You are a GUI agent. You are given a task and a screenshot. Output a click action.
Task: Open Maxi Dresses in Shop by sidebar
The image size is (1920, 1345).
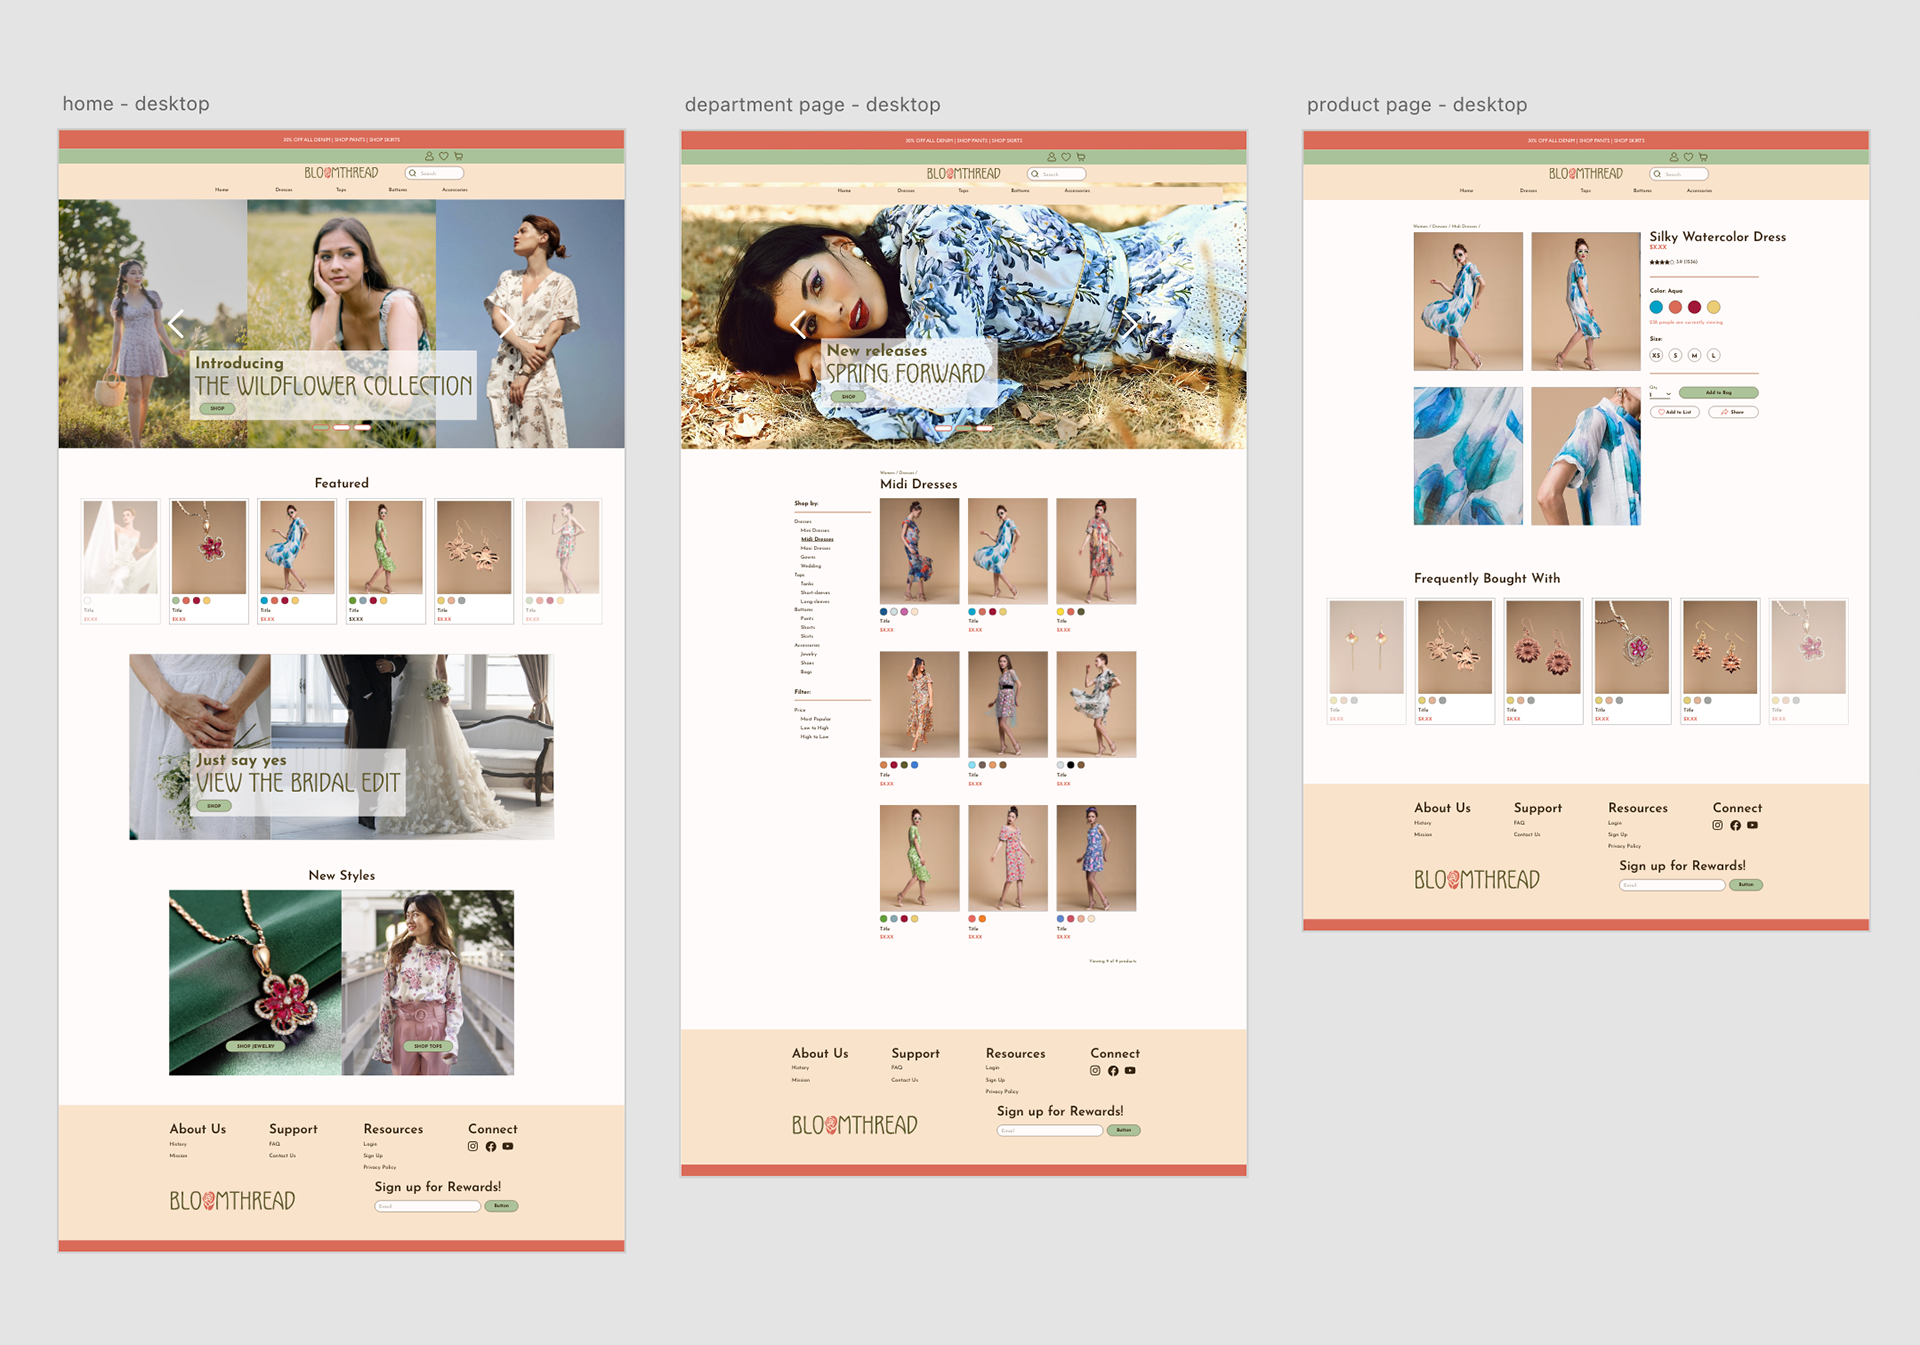pyautogui.click(x=815, y=548)
